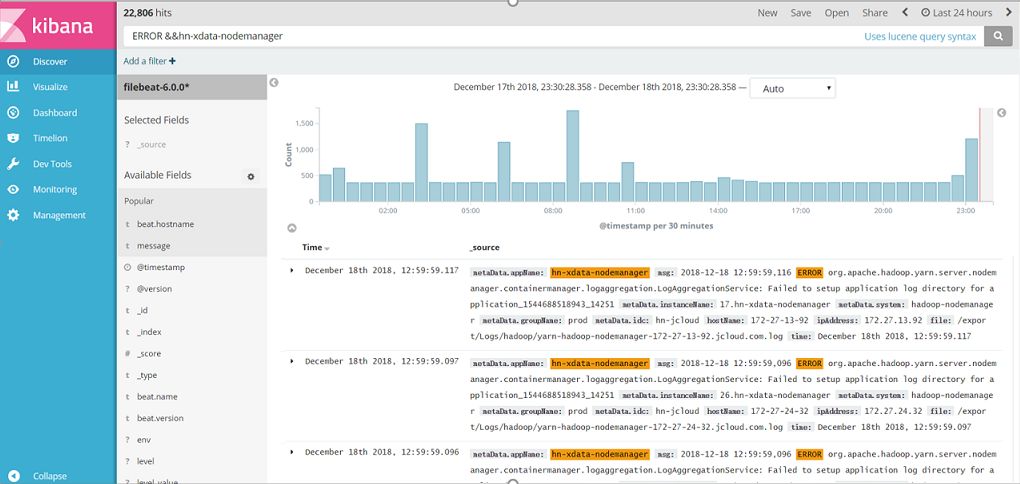The image size is (1020, 484).
Task: Click the arrow icon above the Time column
Action: [x=292, y=228]
